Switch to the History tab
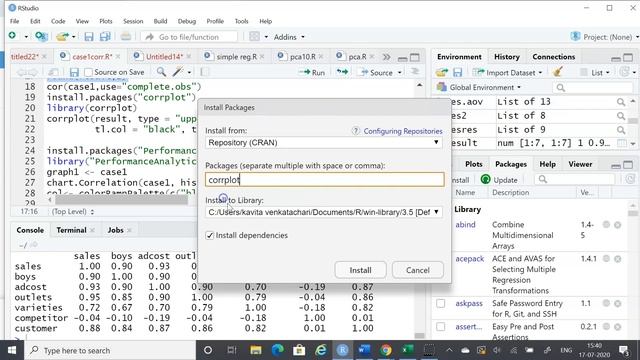 tap(507, 57)
